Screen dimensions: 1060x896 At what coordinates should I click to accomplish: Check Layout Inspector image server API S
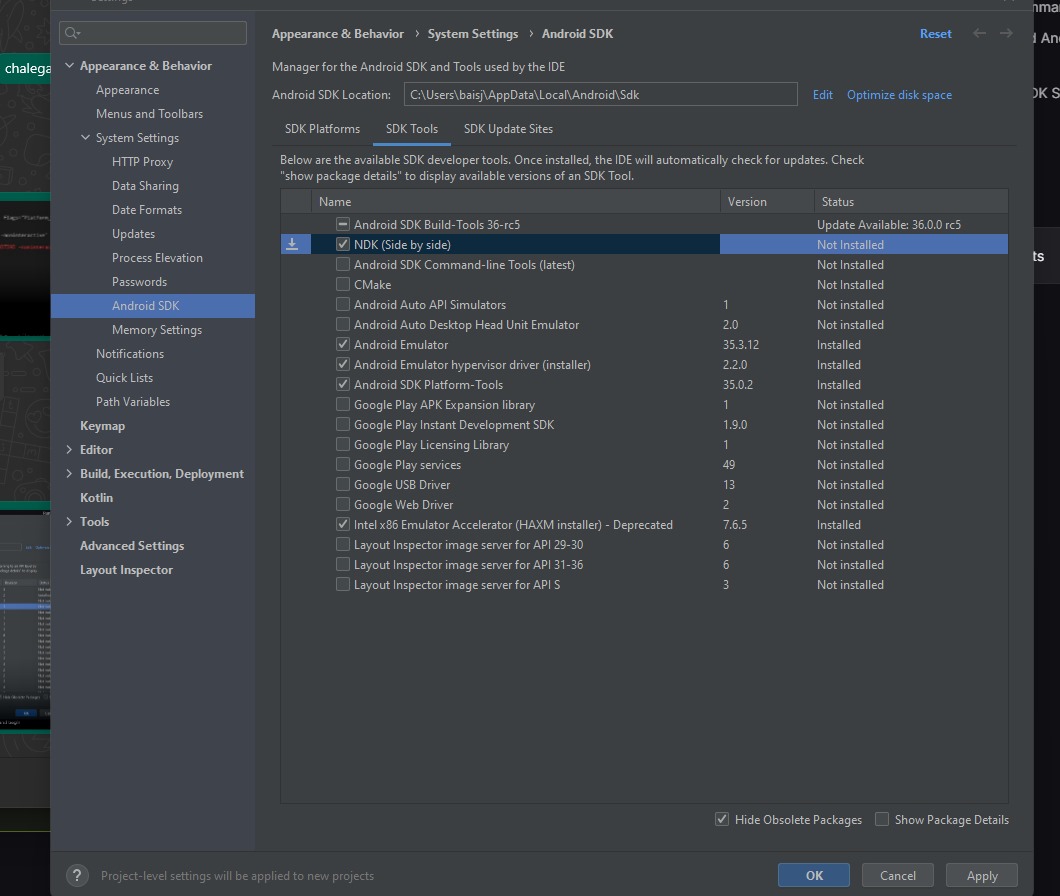click(x=343, y=585)
